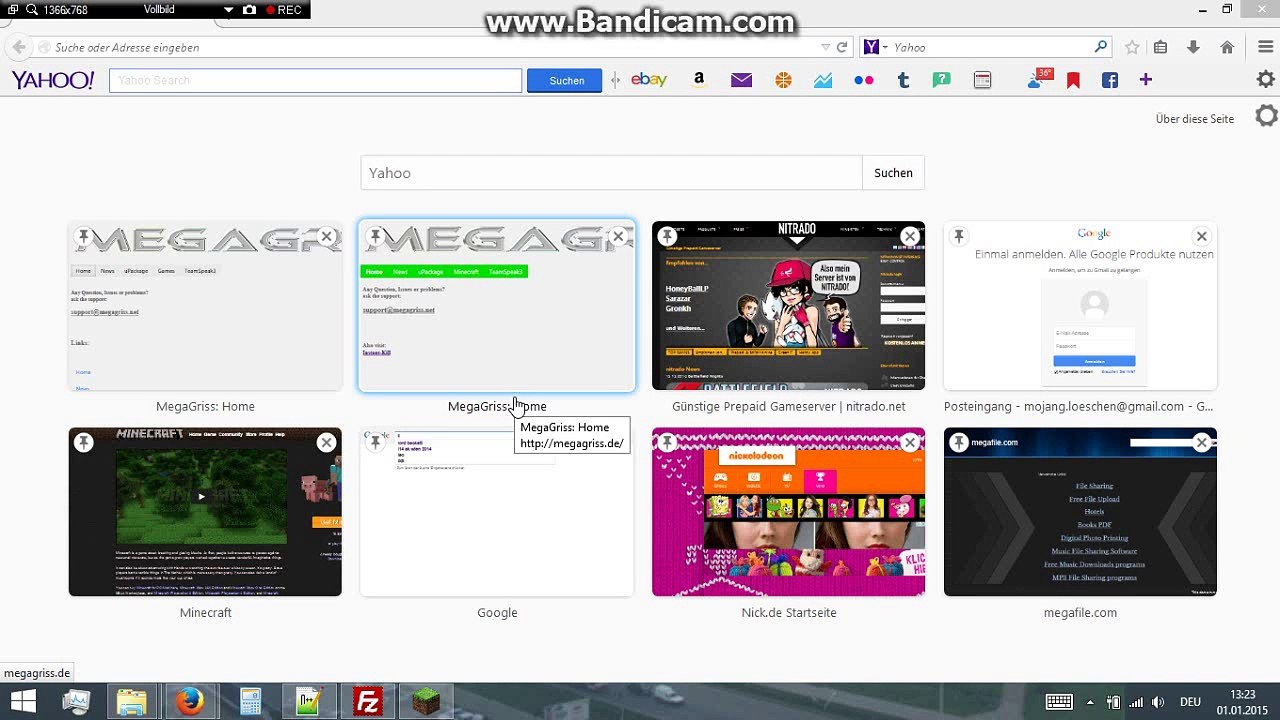
Task: Open new tab page settings gear
Action: coord(1266,116)
